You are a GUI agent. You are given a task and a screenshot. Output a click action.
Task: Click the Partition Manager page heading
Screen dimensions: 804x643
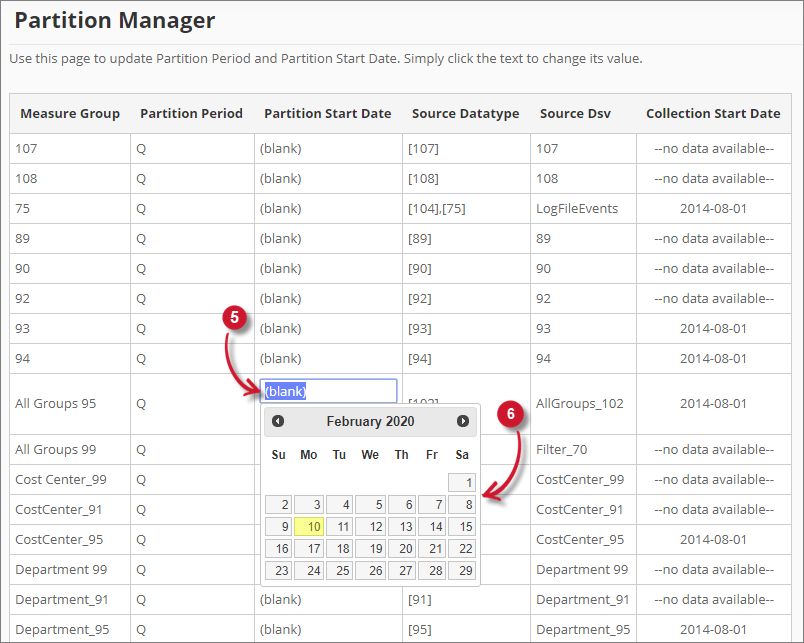[x=115, y=21]
